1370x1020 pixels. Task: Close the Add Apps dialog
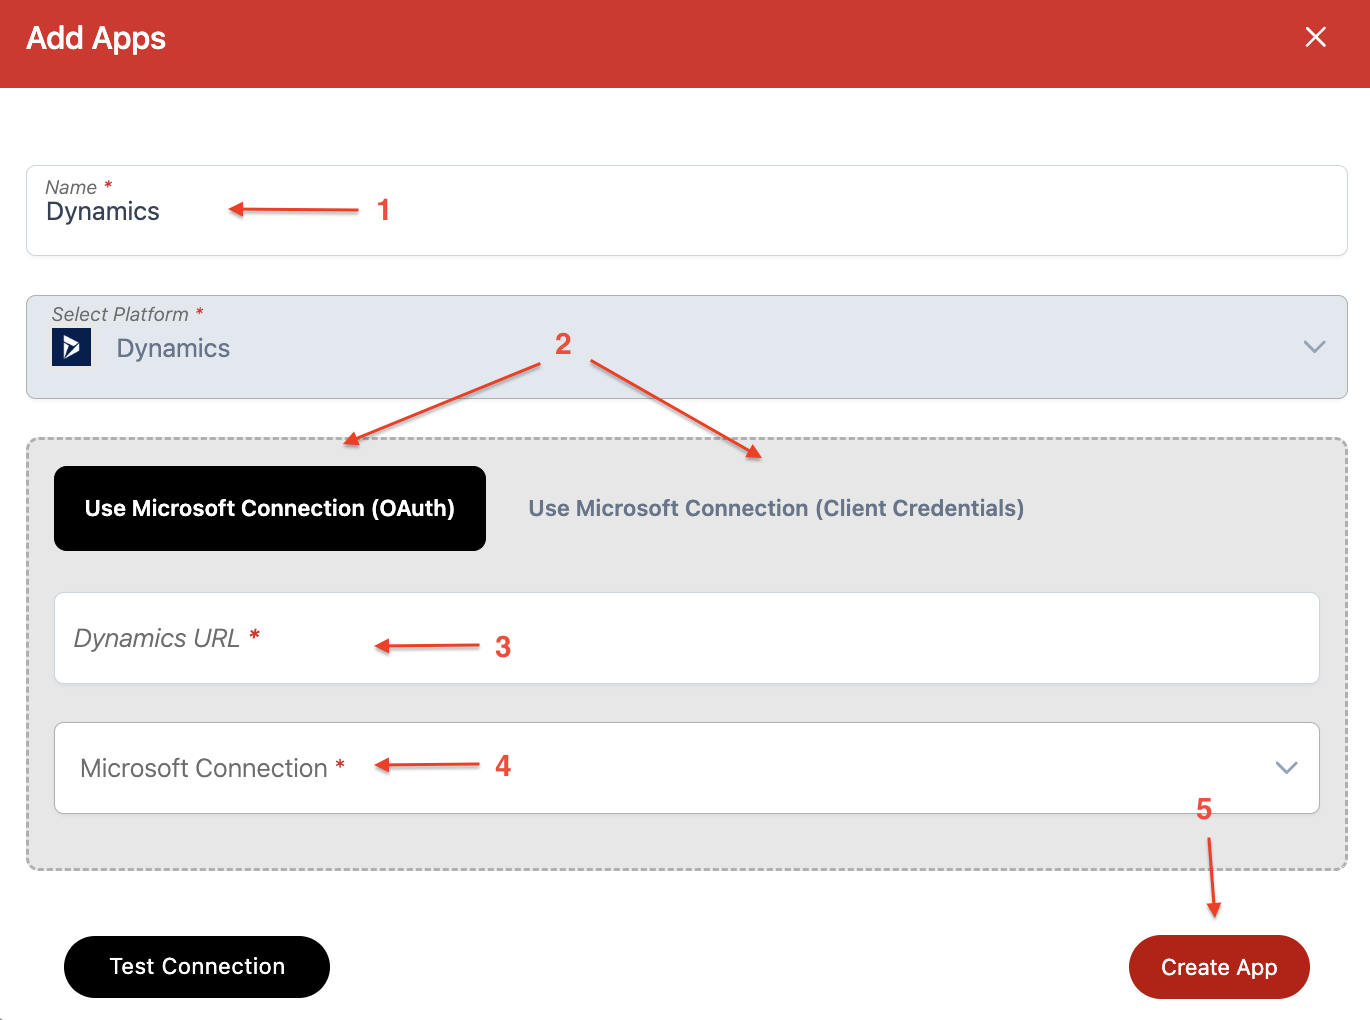click(1315, 37)
